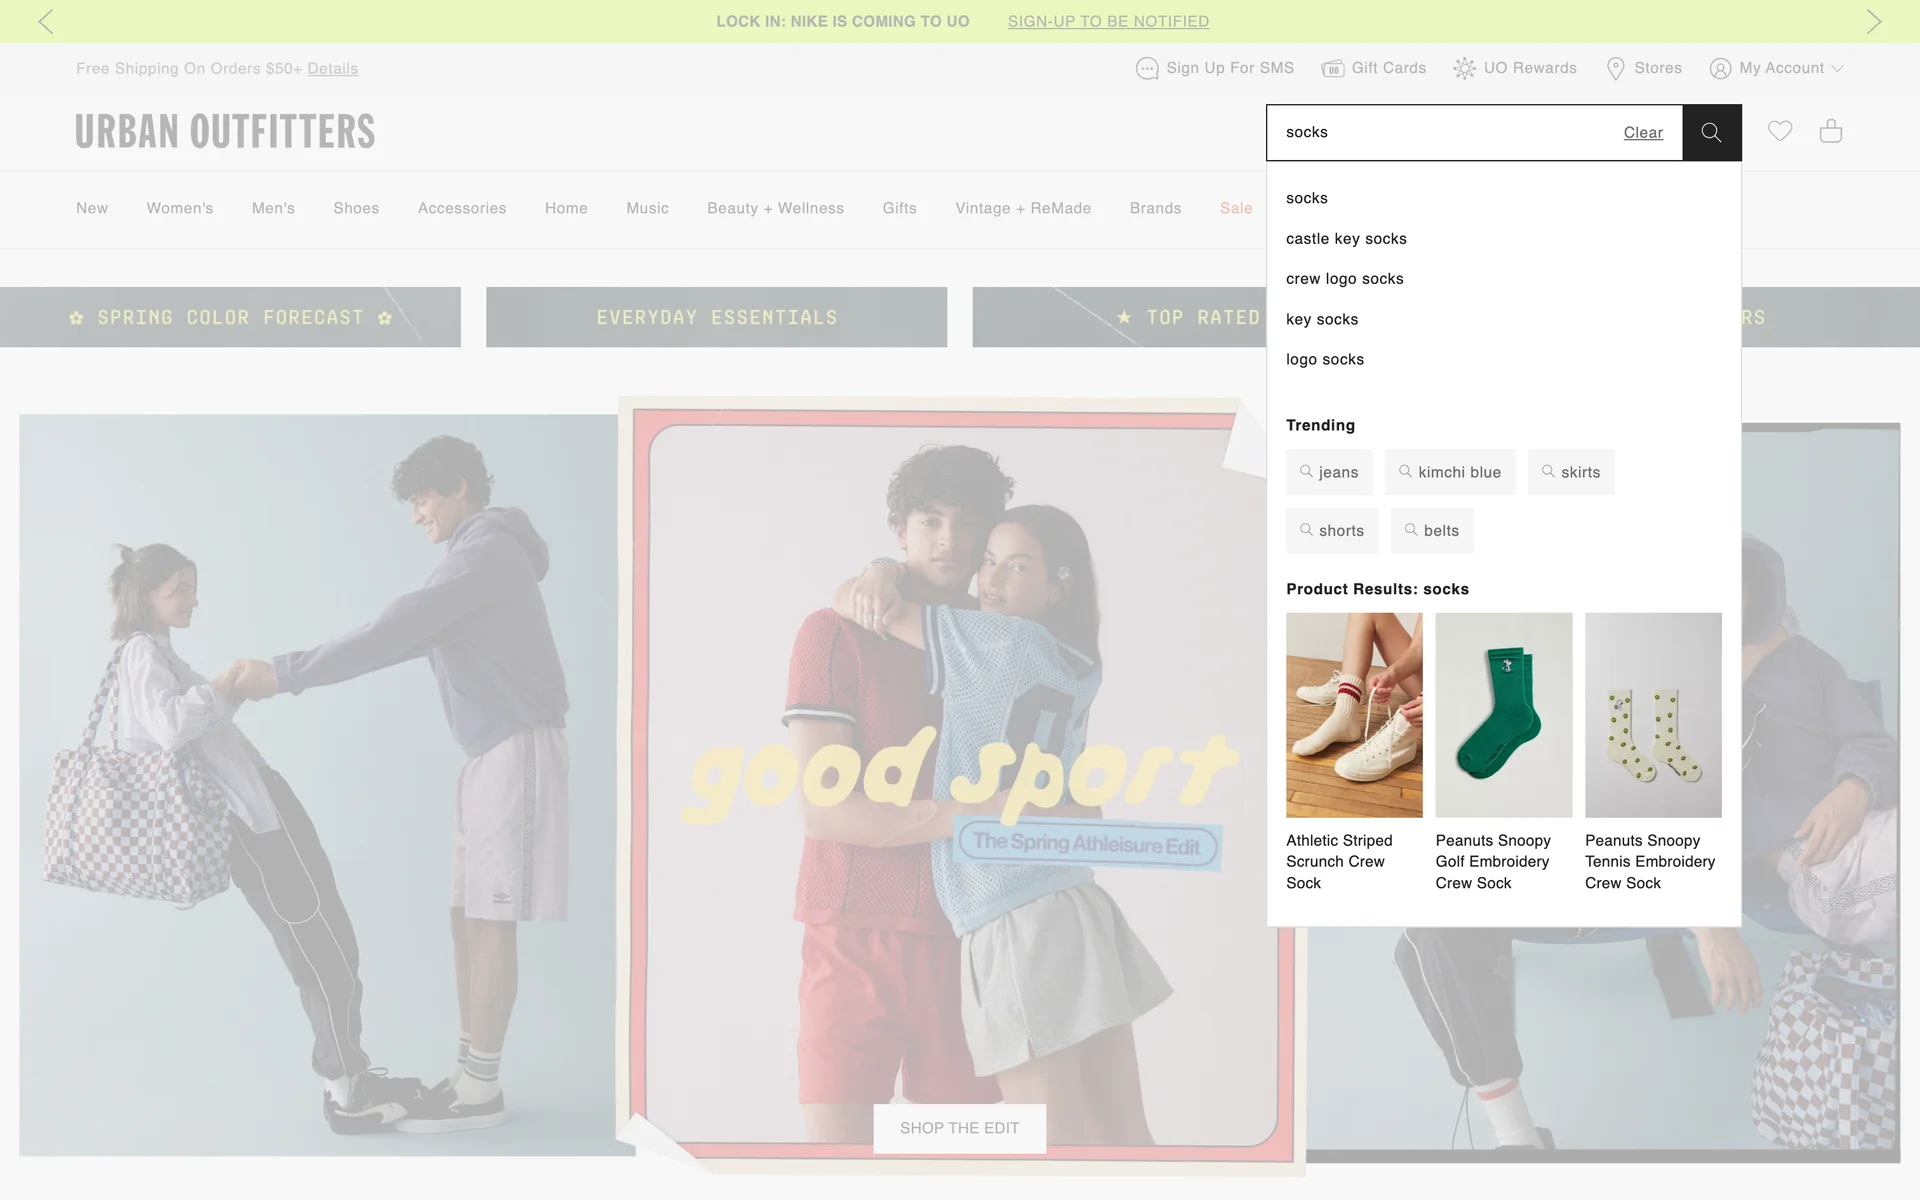Select the trending 'kimchi blue' chip

(1449, 472)
